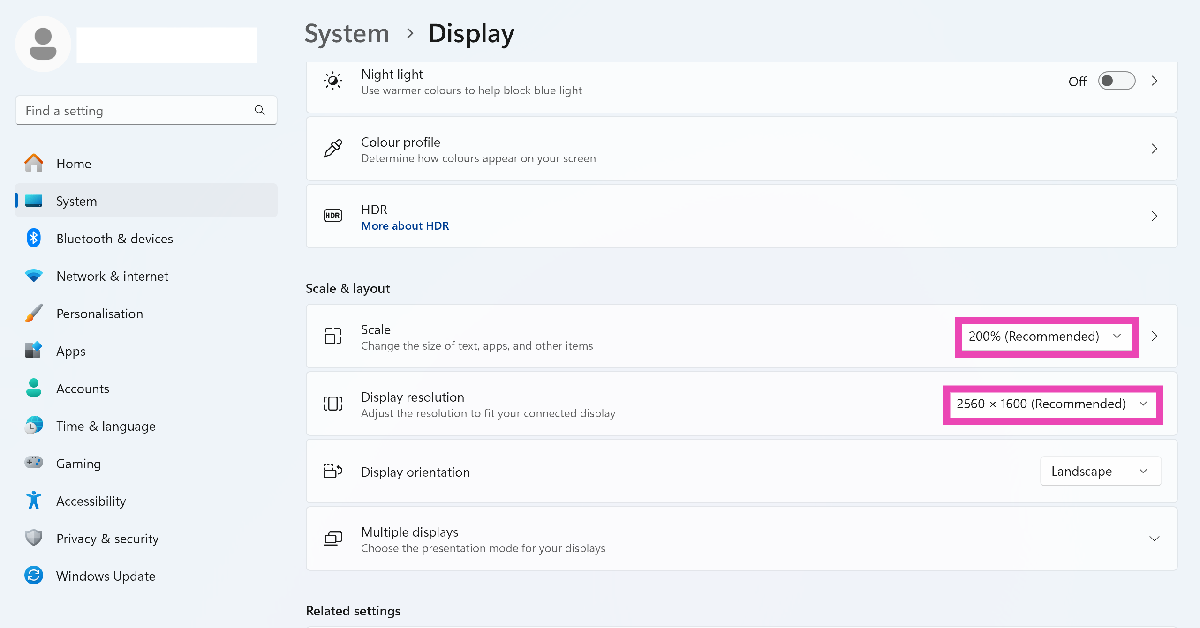Click the Gaming controller icon
Screen dimensions: 1200x628
tap(34, 463)
